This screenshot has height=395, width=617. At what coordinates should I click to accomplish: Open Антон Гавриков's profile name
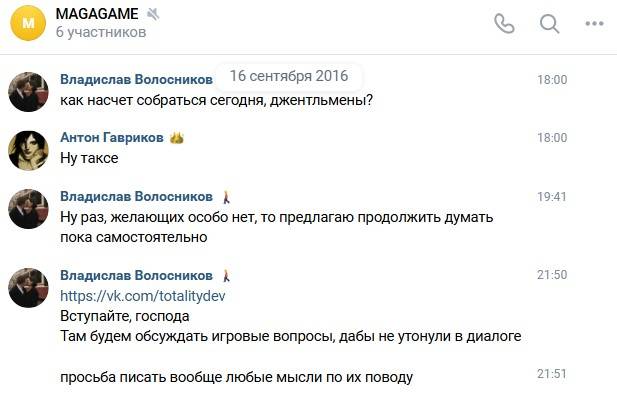point(112,137)
